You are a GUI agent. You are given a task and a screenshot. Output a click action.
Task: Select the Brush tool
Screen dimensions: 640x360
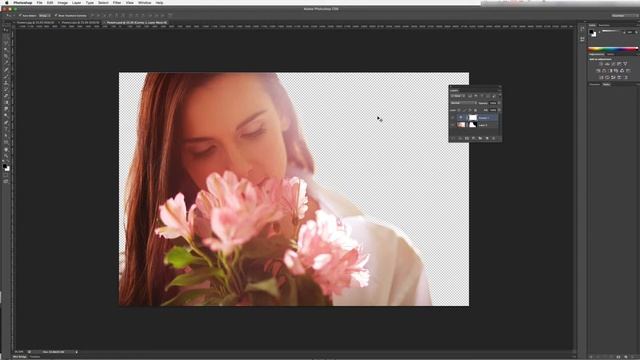[x=6, y=76]
